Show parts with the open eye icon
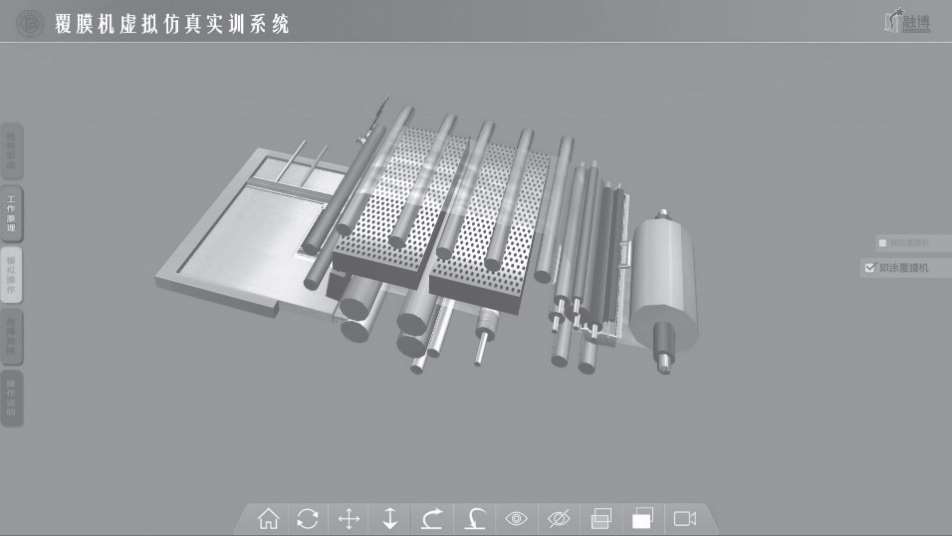Viewport: 952px width, 536px height. pyautogui.click(x=516, y=518)
